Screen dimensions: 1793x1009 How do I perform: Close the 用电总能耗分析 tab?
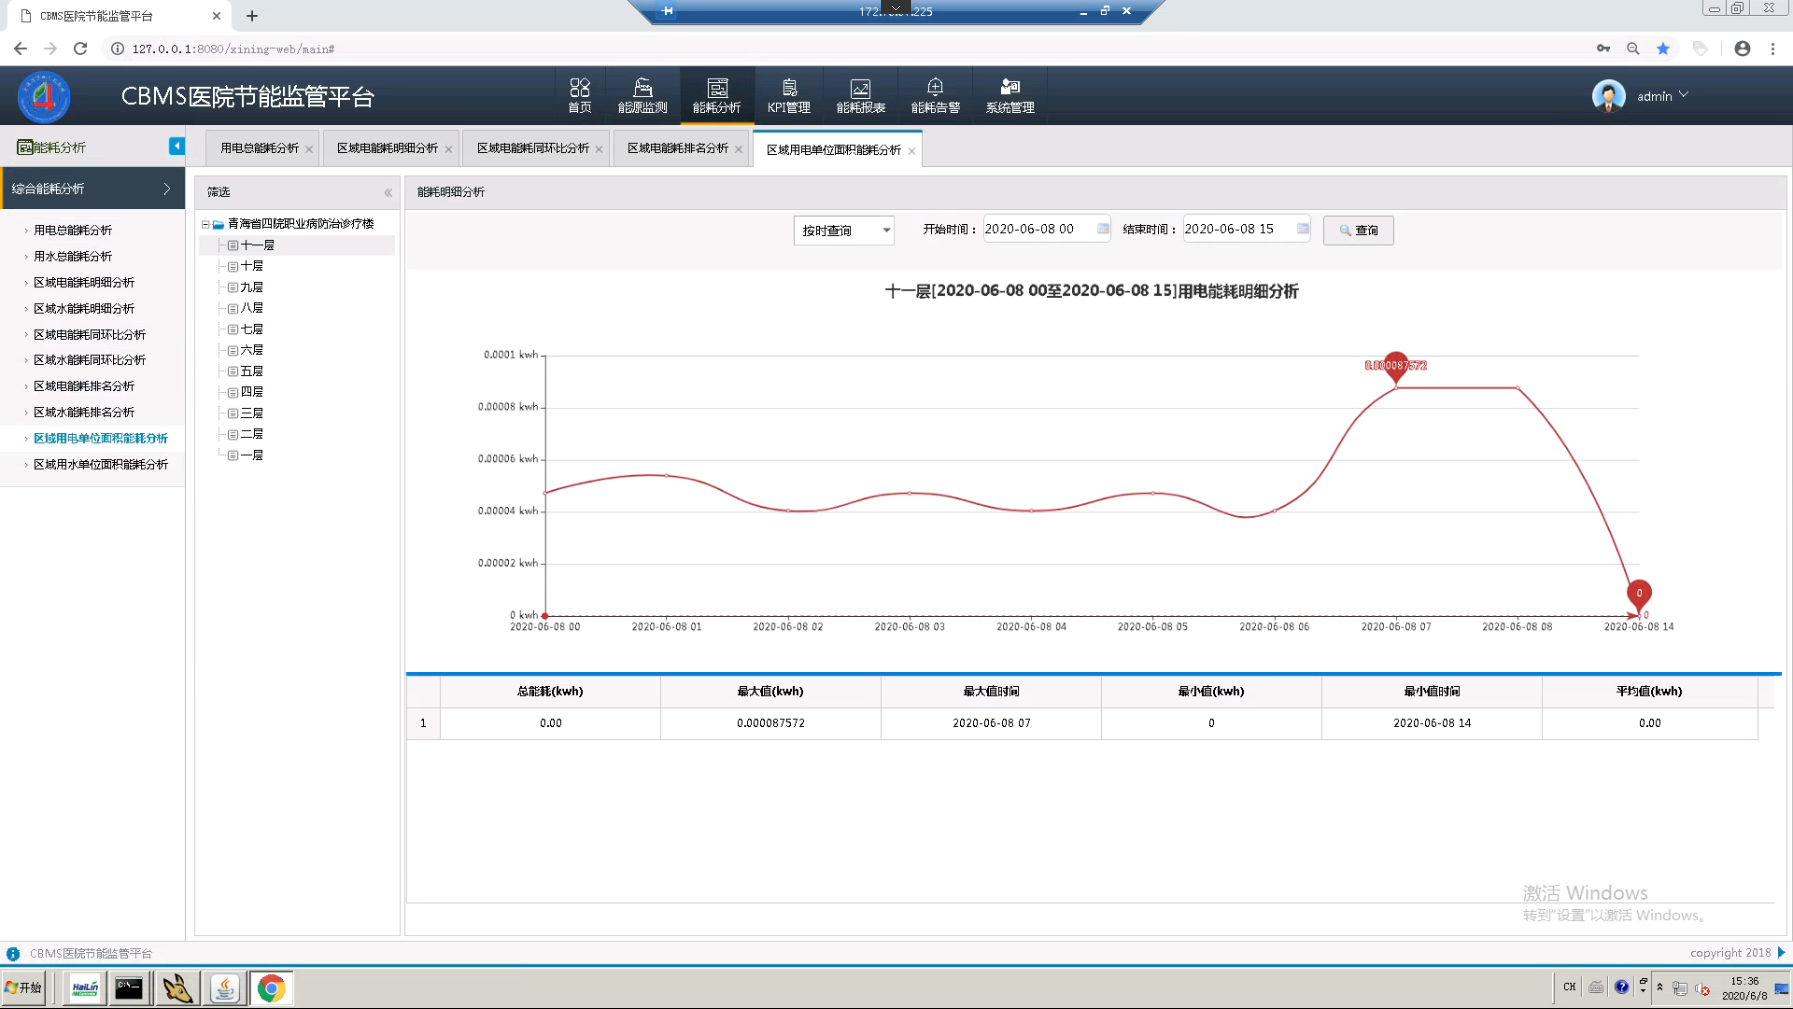tap(309, 149)
